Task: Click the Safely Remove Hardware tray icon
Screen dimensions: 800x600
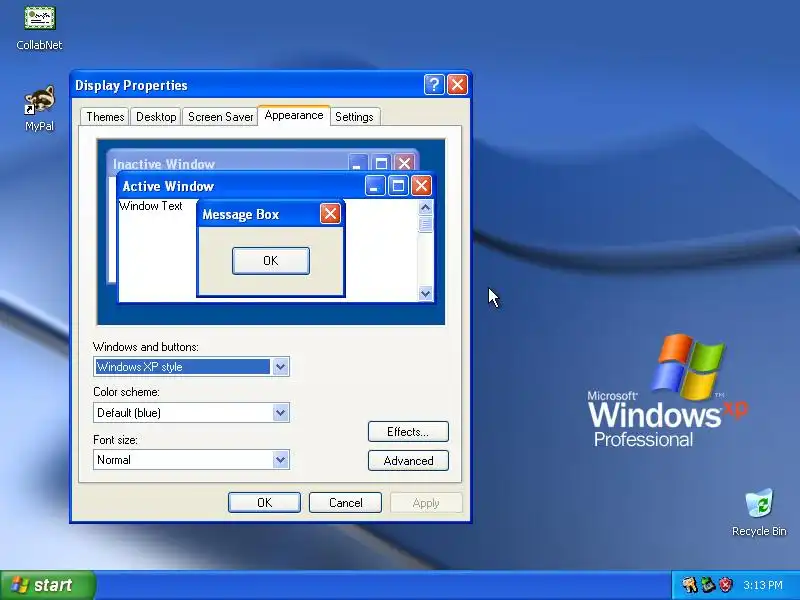Action: point(708,585)
